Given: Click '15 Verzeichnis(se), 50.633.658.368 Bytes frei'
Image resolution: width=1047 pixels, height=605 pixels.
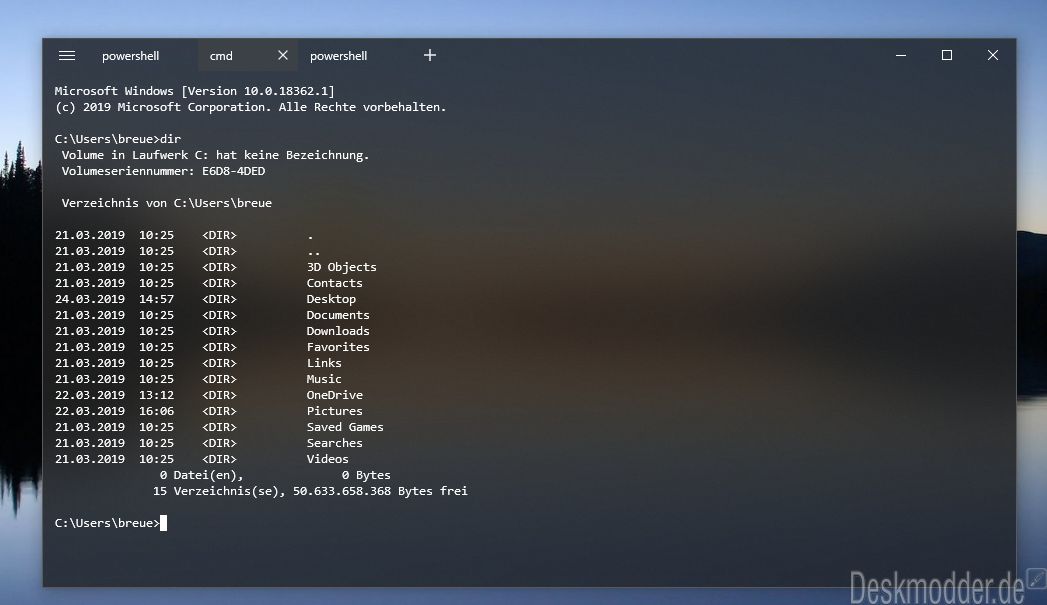Looking at the screenshot, I should tap(310, 491).
